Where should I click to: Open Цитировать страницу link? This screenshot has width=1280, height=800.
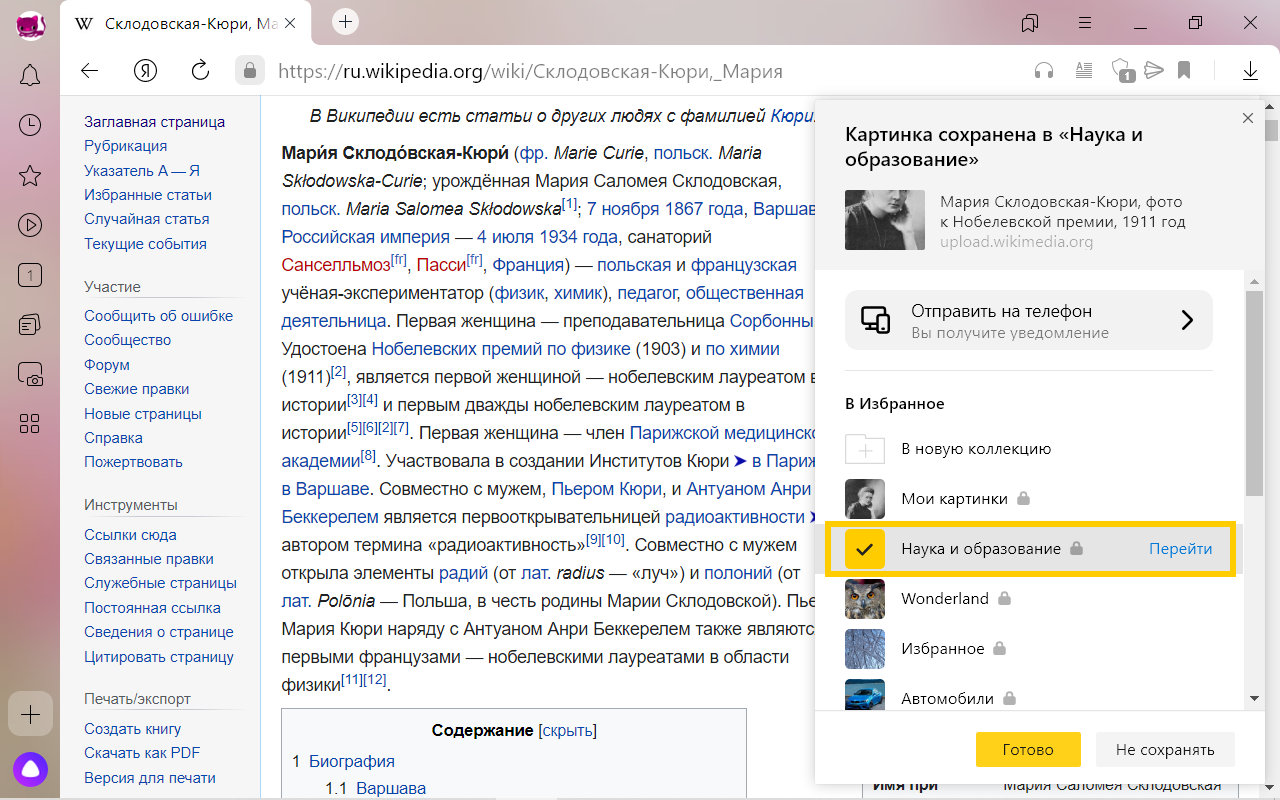coord(159,657)
